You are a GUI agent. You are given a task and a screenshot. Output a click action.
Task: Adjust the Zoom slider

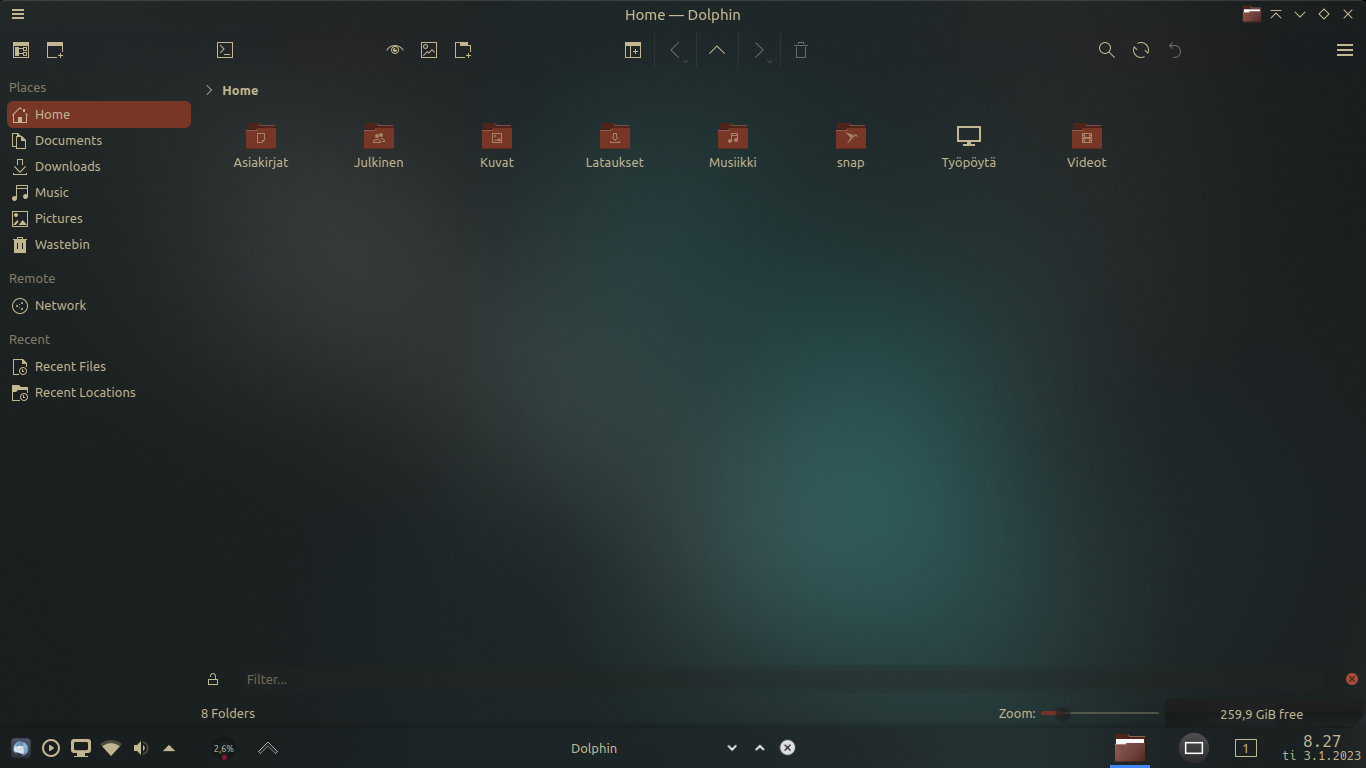[1099, 713]
